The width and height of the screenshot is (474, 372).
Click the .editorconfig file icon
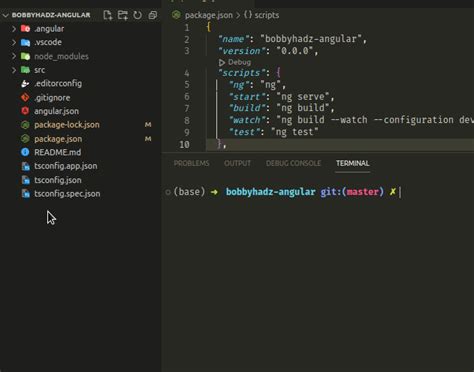[x=25, y=84]
